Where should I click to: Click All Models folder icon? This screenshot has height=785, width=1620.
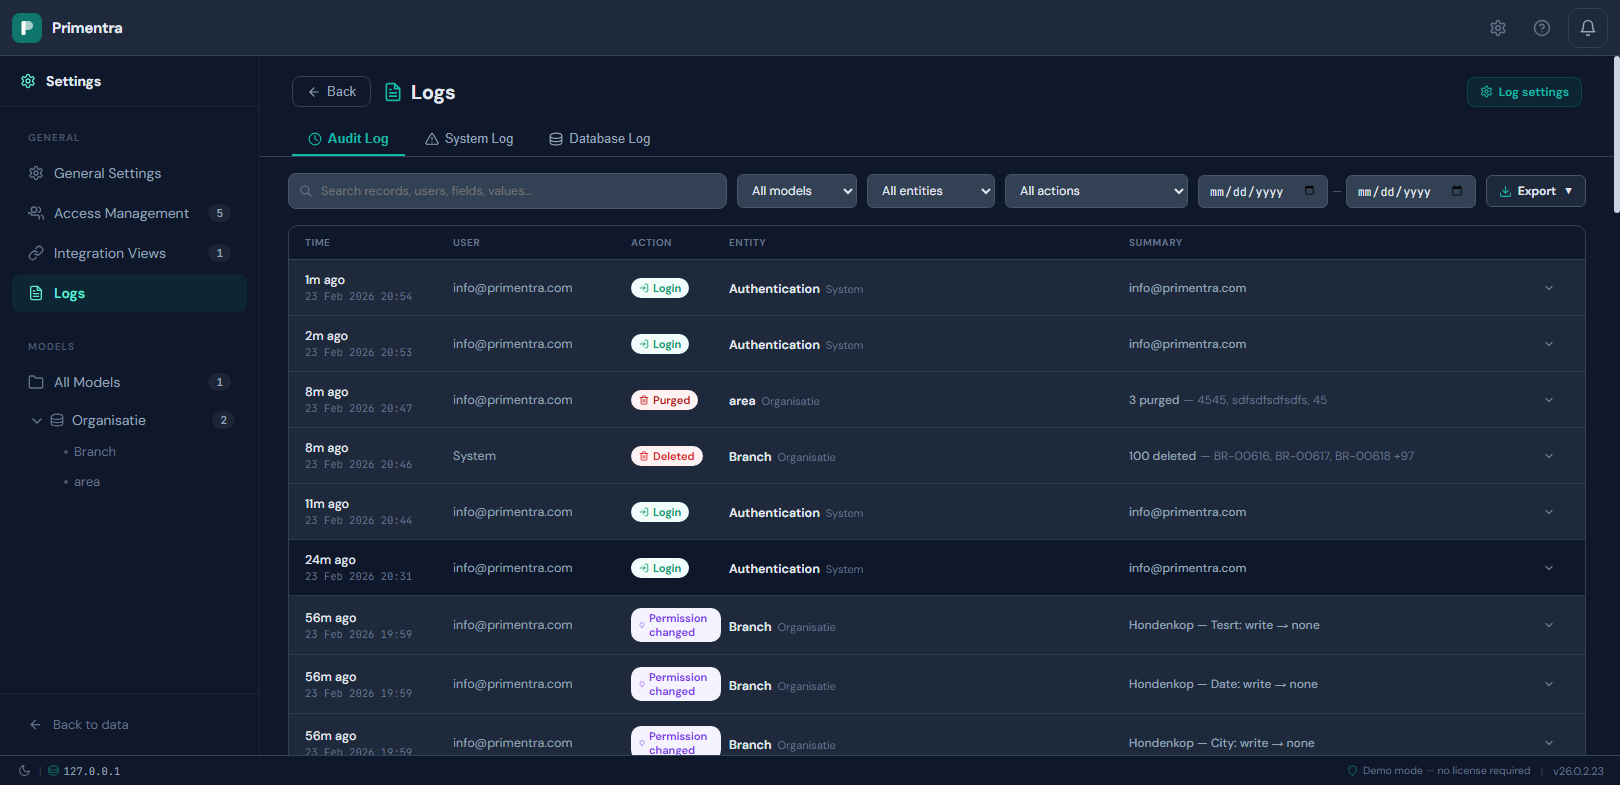[36, 382]
